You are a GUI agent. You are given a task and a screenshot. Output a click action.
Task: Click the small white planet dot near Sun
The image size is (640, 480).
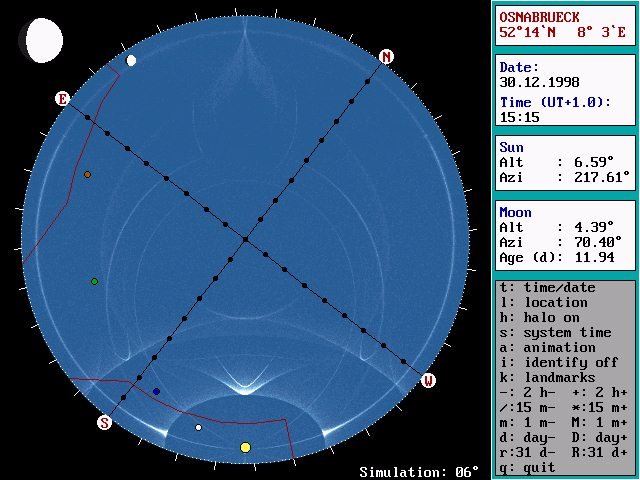[x=198, y=427]
